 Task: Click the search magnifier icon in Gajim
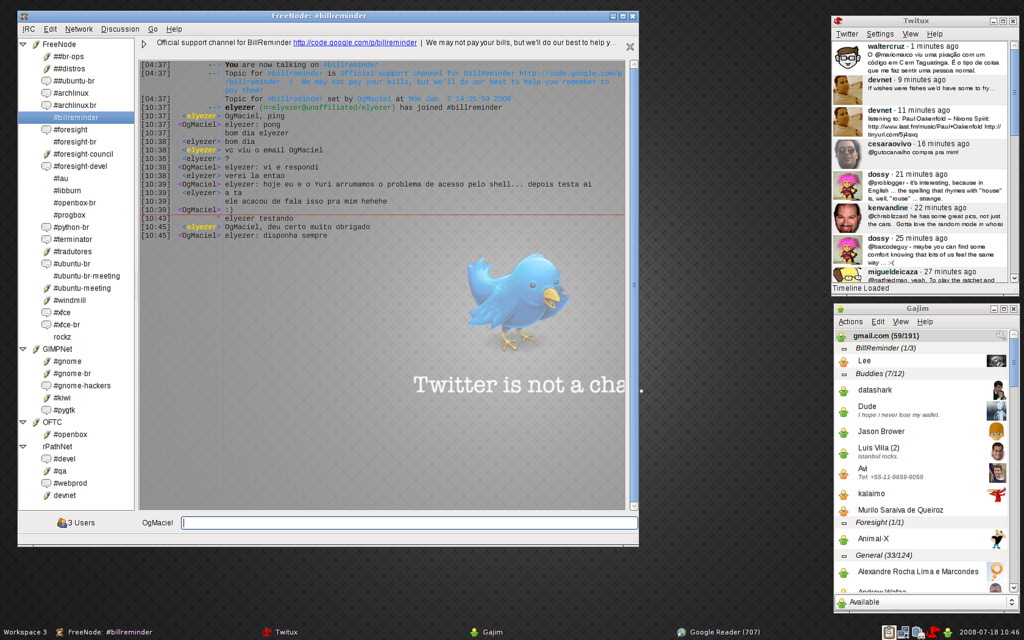pos(1000,336)
